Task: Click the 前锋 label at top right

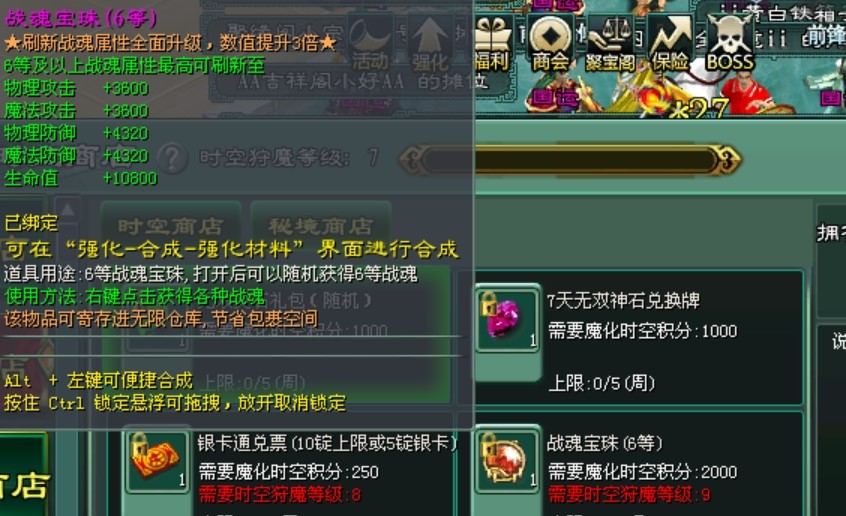Action: [x=824, y=37]
